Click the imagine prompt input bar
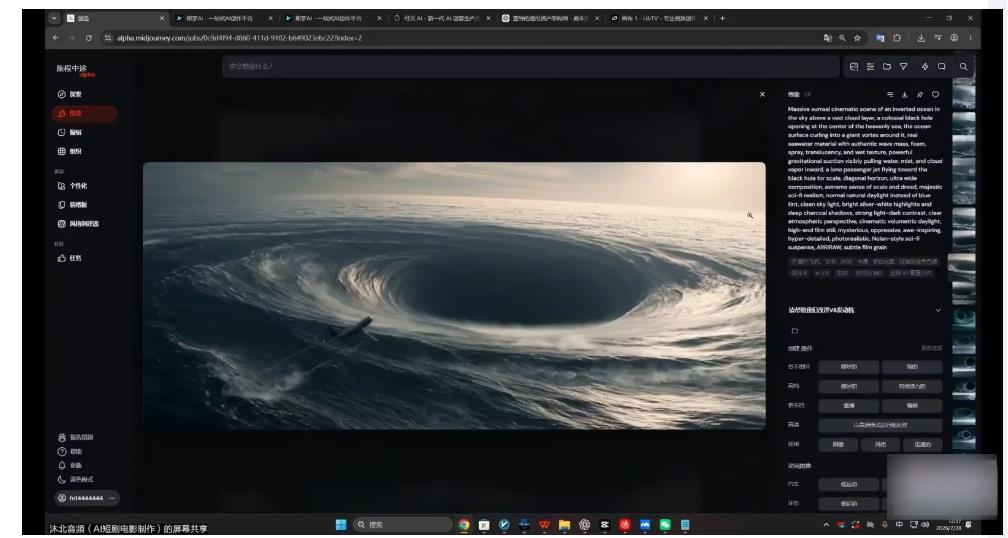The height and width of the screenshot is (538, 1008). coord(530,66)
